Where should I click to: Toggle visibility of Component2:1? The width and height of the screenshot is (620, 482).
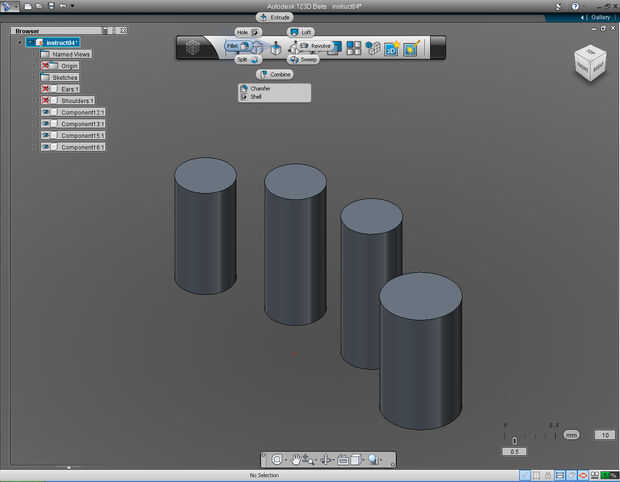[45, 112]
